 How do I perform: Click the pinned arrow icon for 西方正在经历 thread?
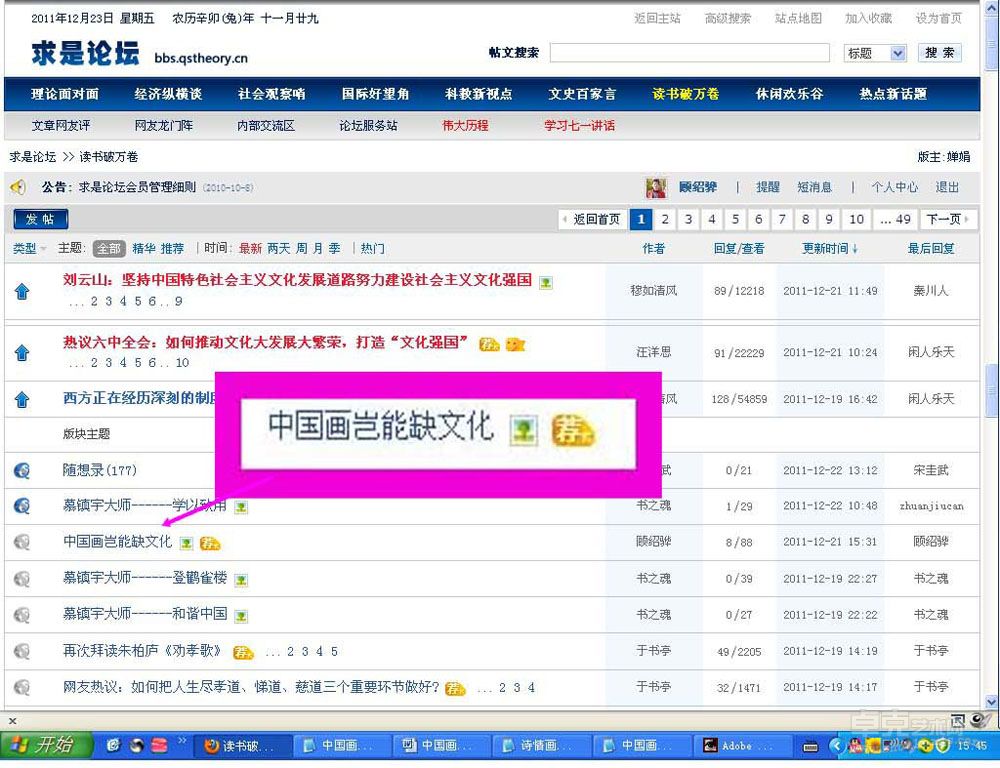(x=22, y=399)
